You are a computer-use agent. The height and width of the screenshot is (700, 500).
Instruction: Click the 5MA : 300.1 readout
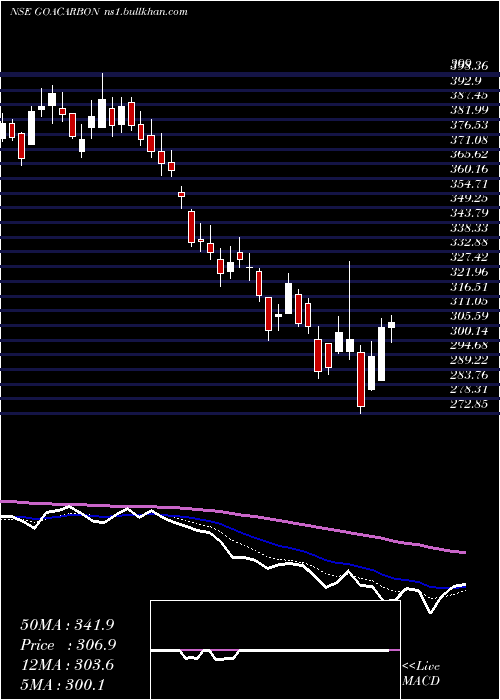click(62, 685)
